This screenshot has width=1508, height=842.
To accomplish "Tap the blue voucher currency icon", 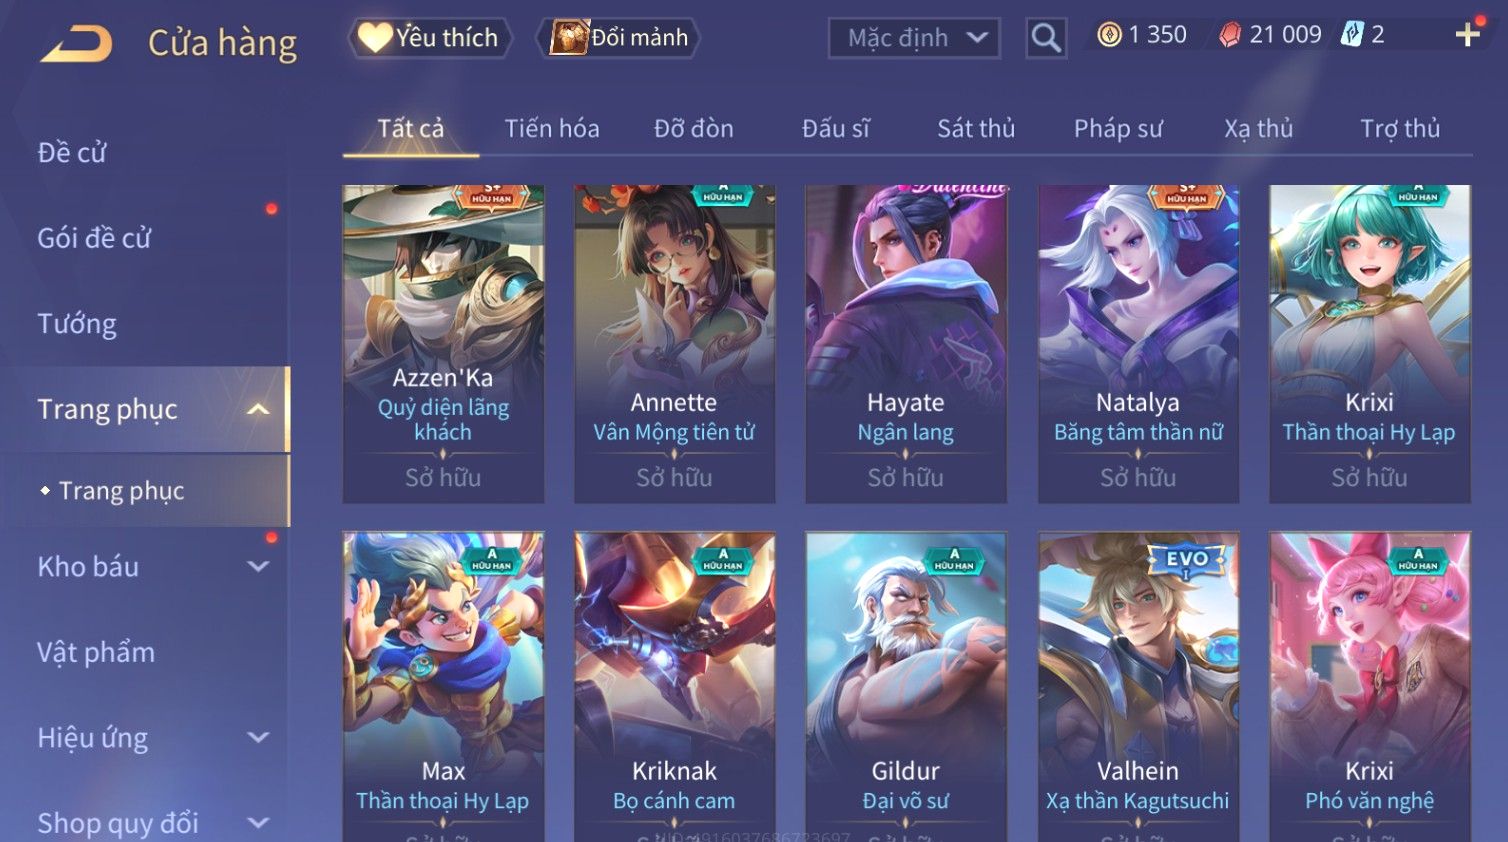I will pyautogui.click(x=1351, y=35).
